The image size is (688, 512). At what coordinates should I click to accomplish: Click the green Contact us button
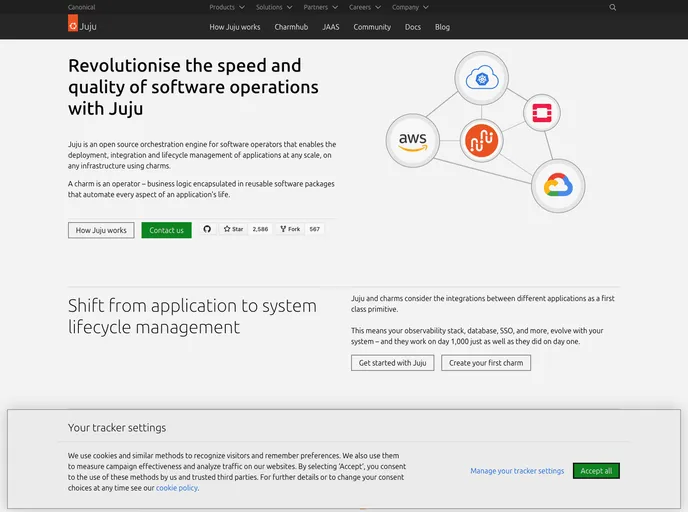(x=166, y=230)
